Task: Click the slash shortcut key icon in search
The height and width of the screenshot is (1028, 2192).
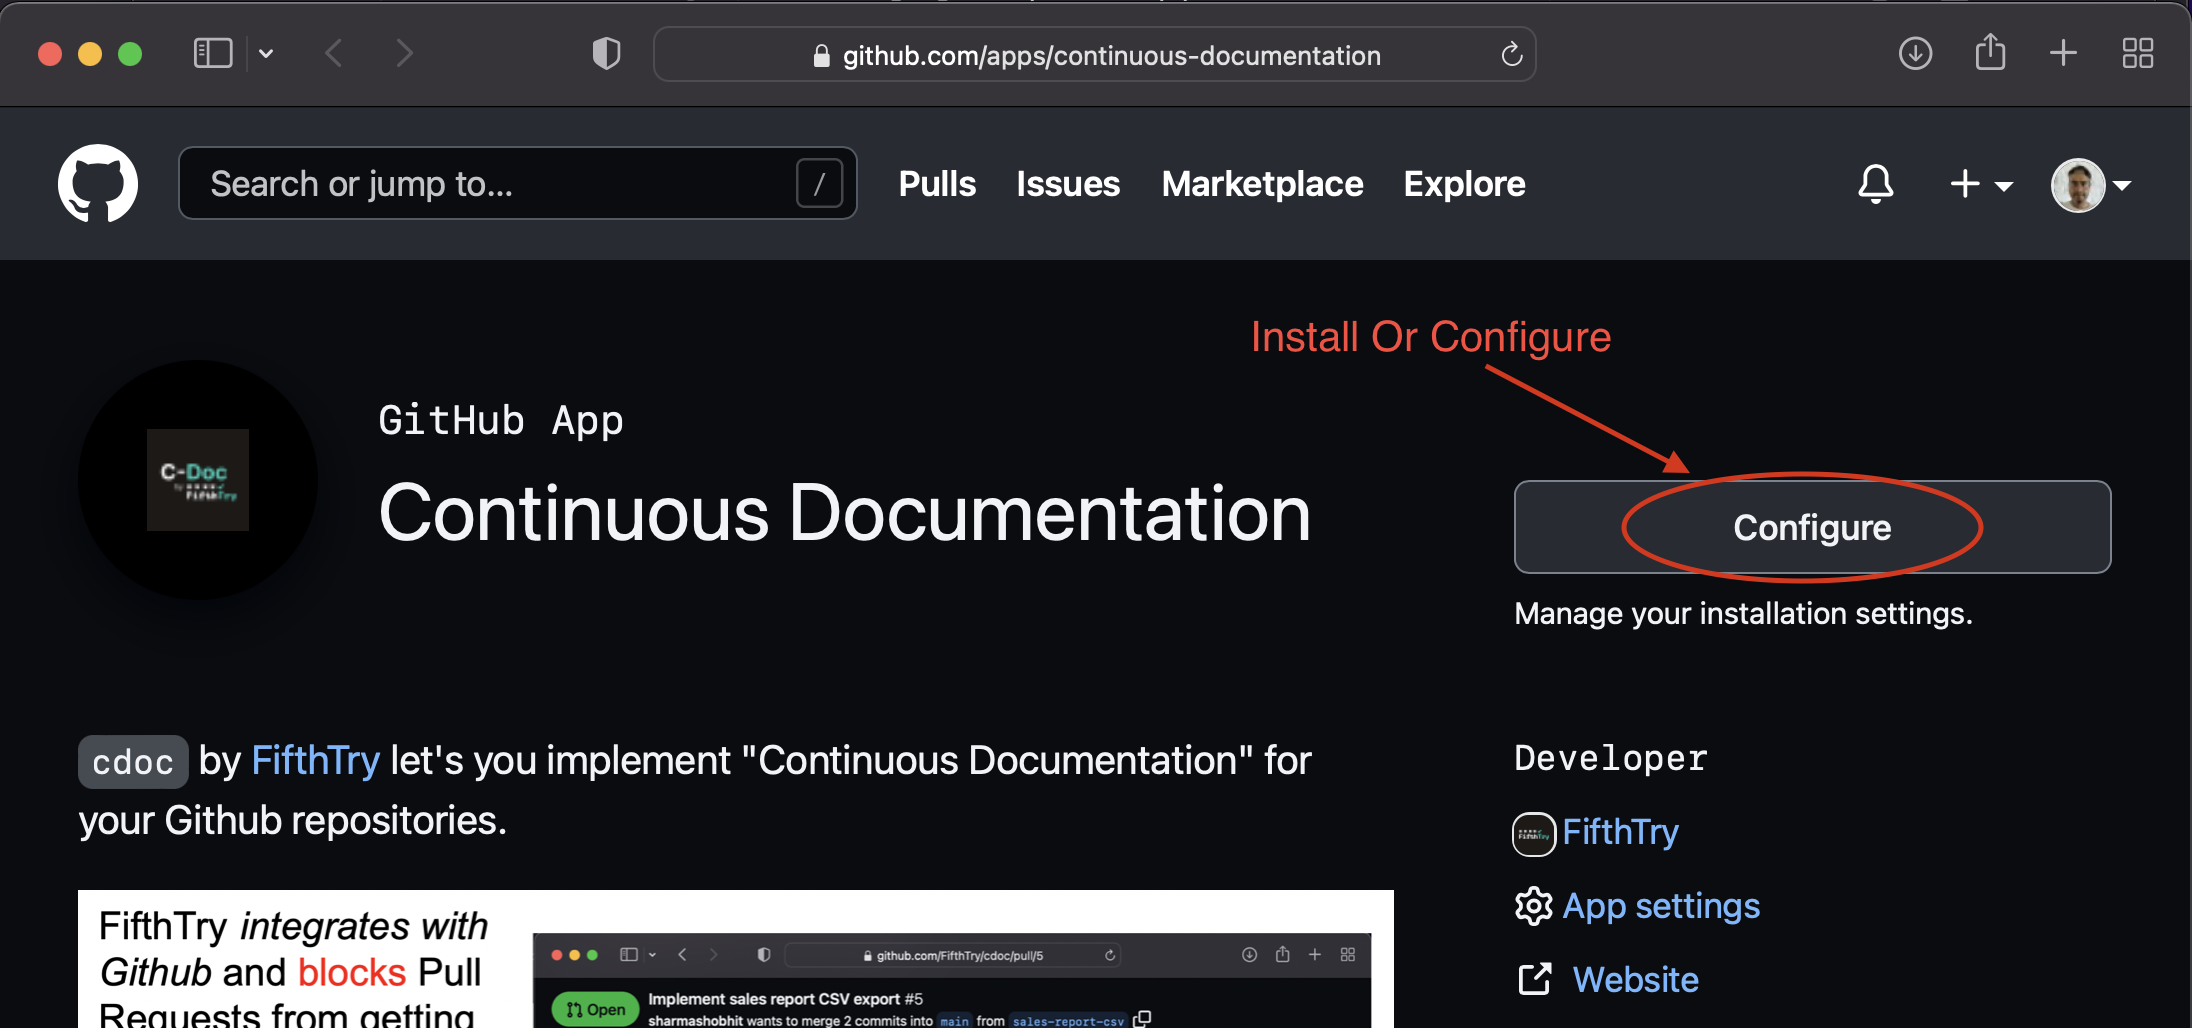Action: [819, 183]
